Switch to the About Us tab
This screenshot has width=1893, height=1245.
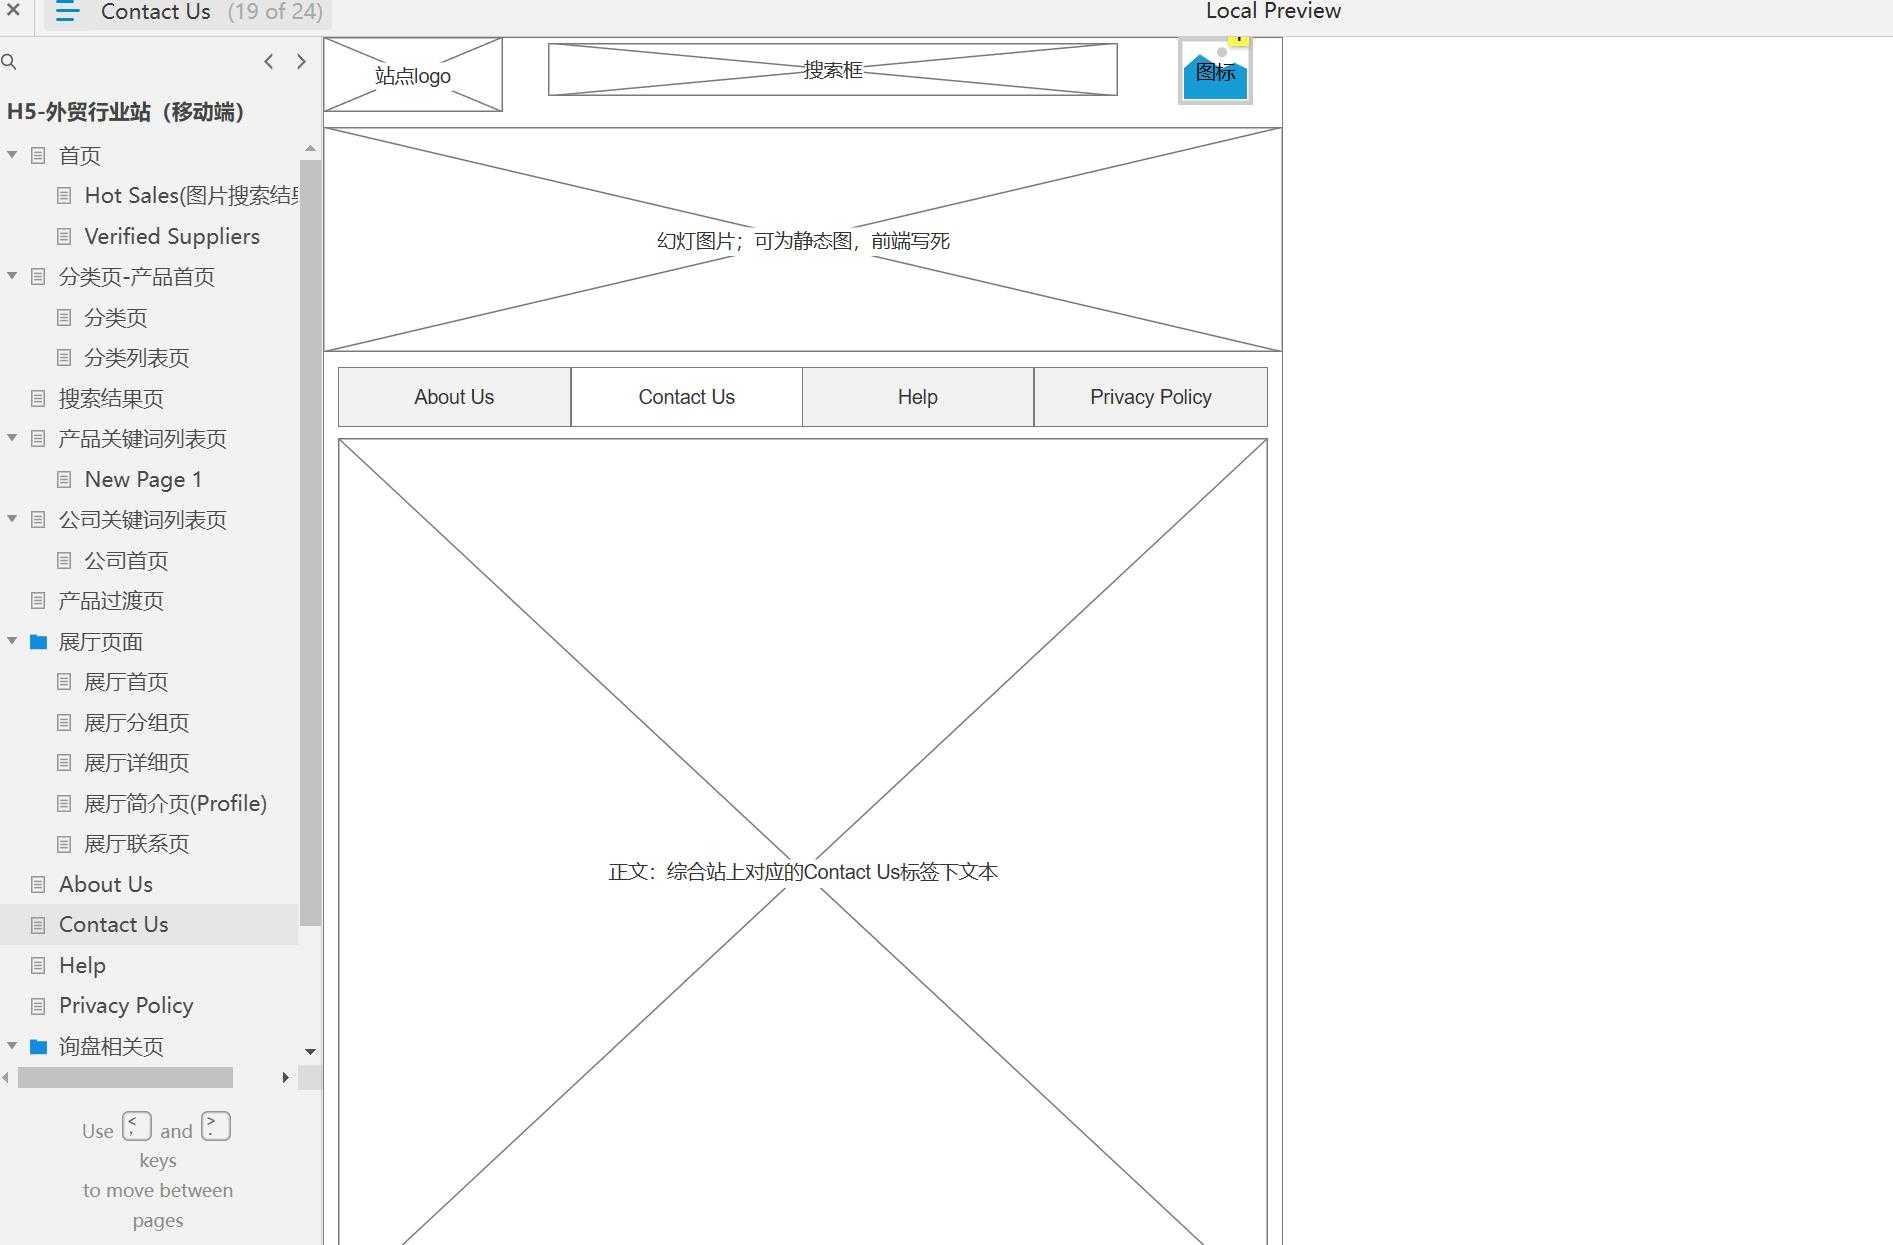(454, 397)
